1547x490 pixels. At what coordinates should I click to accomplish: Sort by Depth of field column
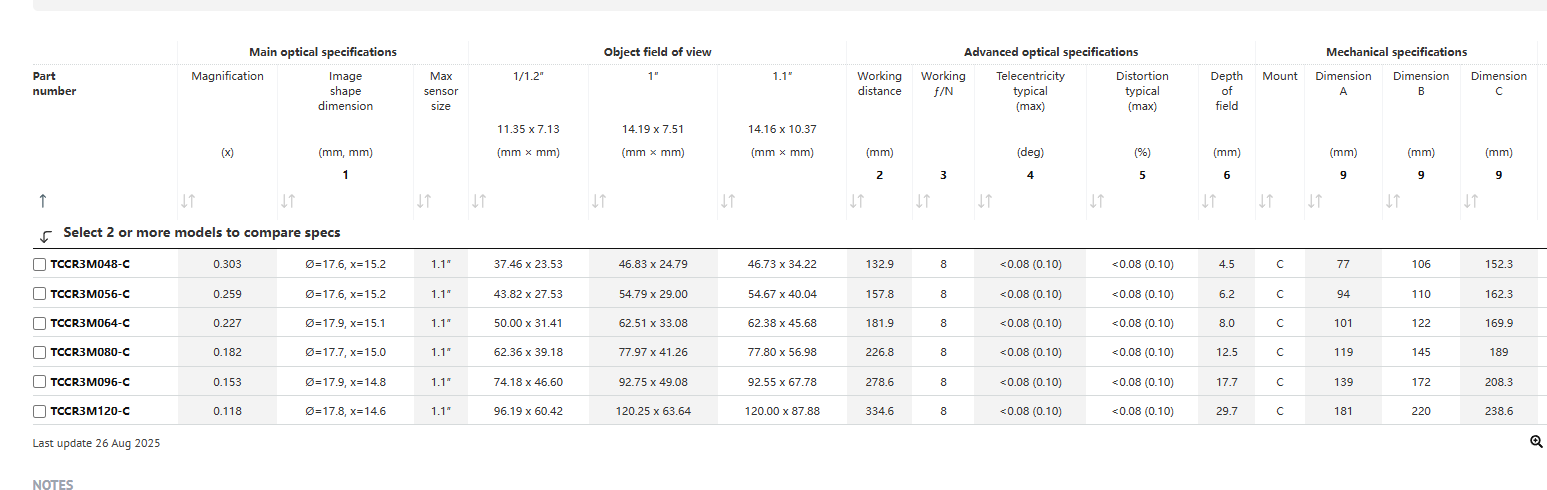(1208, 202)
